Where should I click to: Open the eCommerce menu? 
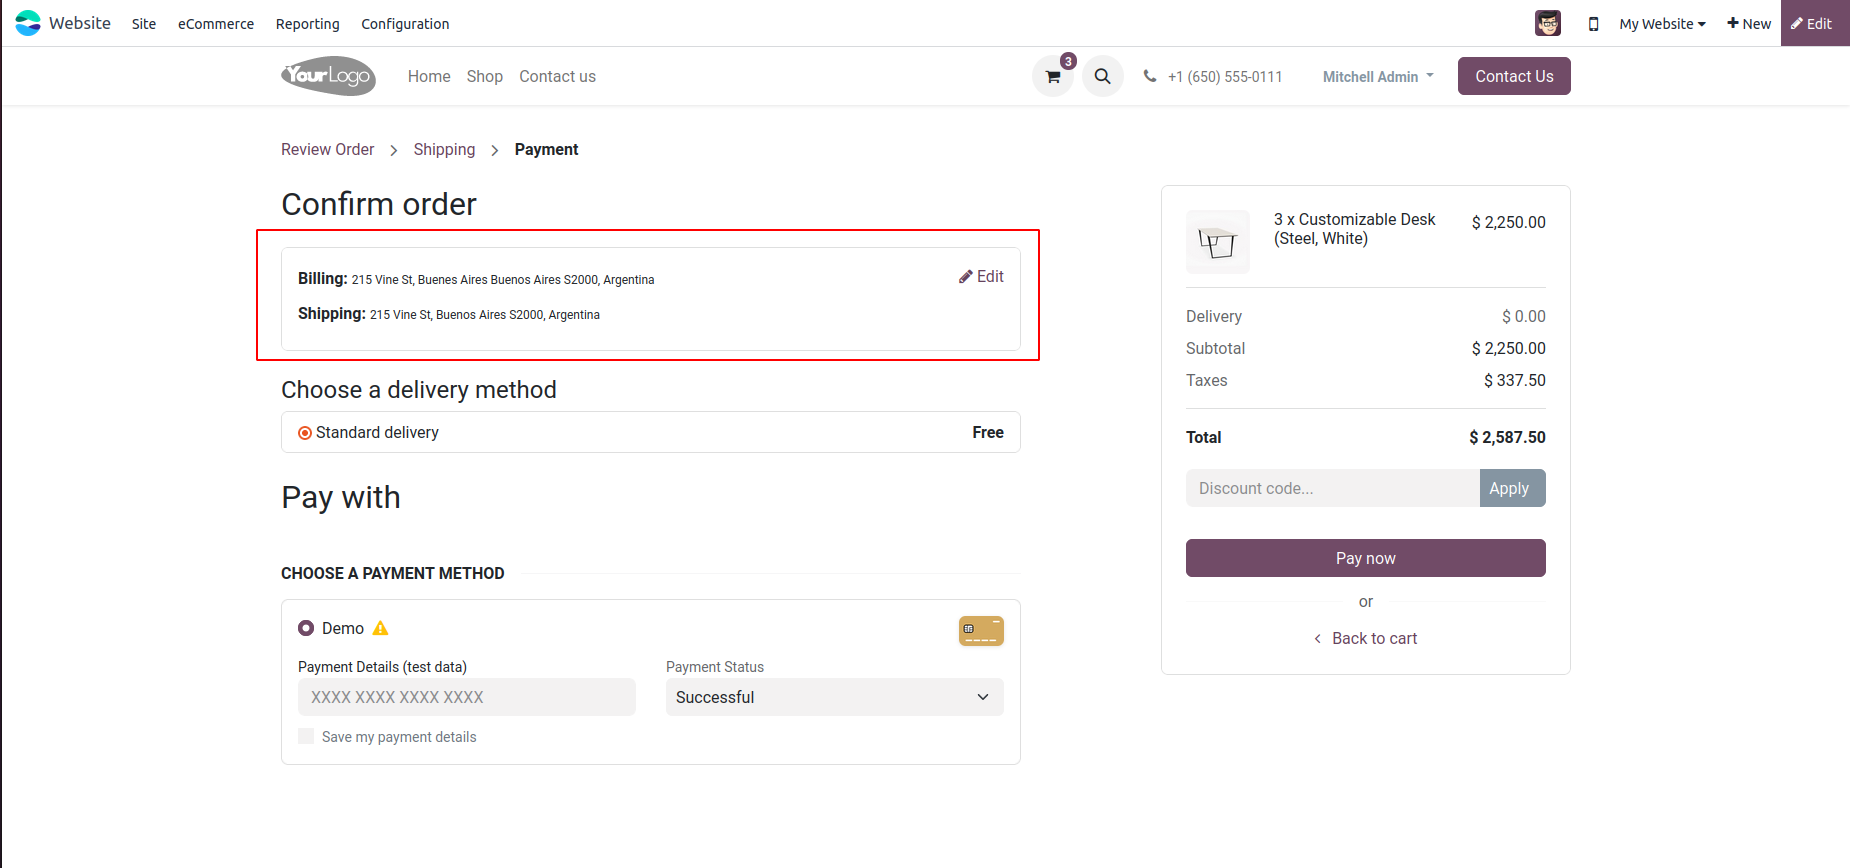tap(216, 24)
